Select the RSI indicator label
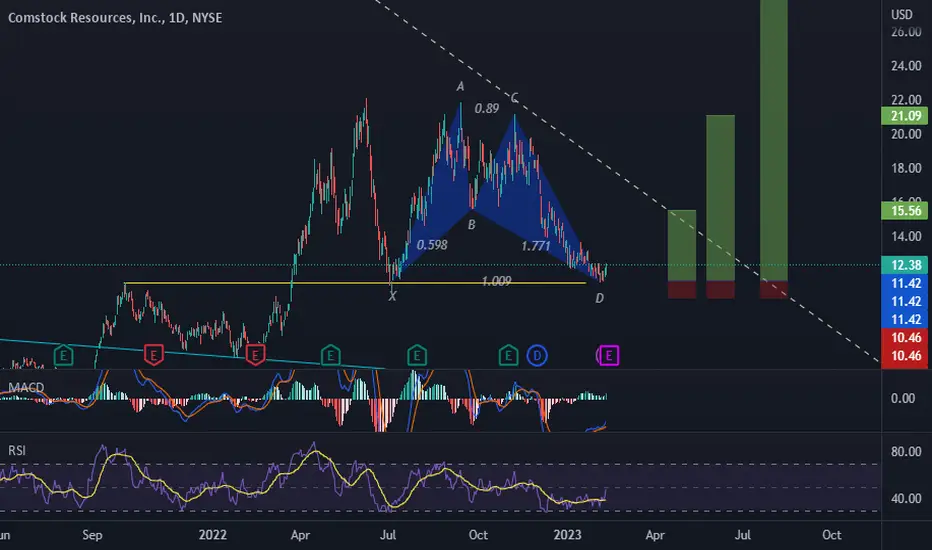Screen dimensions: 932x550 click(17, 451)
